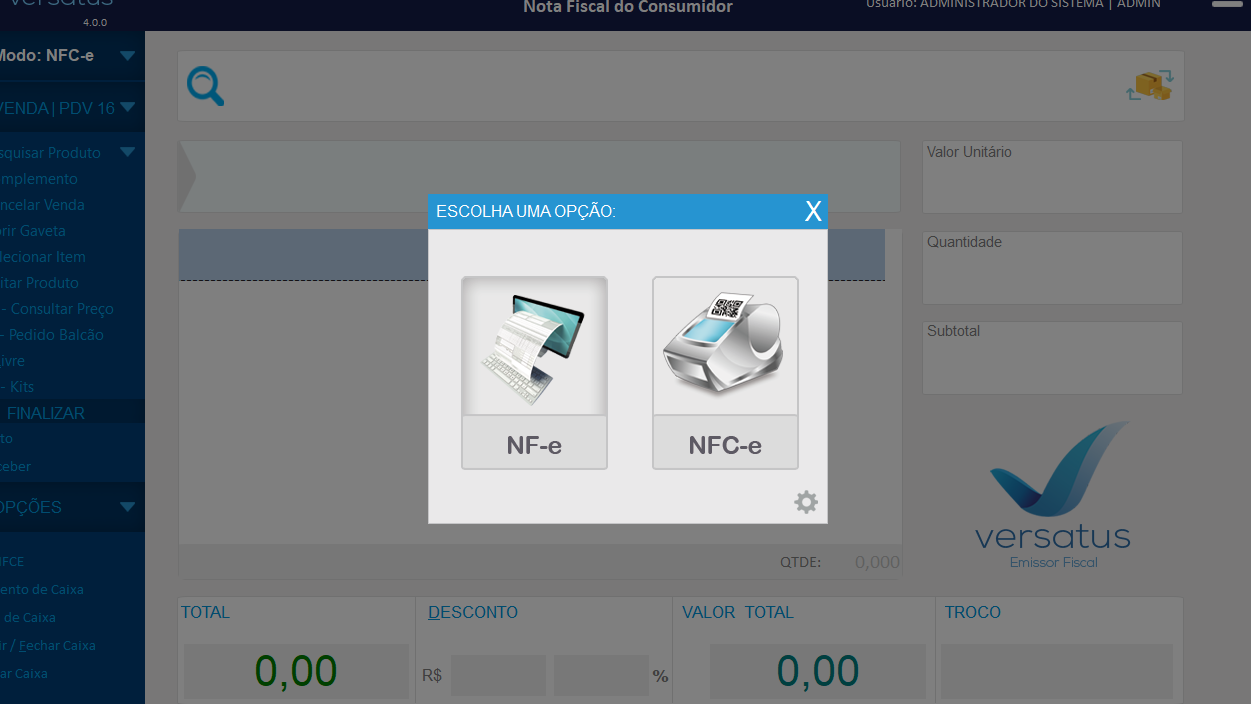Click the Desconto percentage input field
The height and width of the screenshot is (704, 1251).
600,675
